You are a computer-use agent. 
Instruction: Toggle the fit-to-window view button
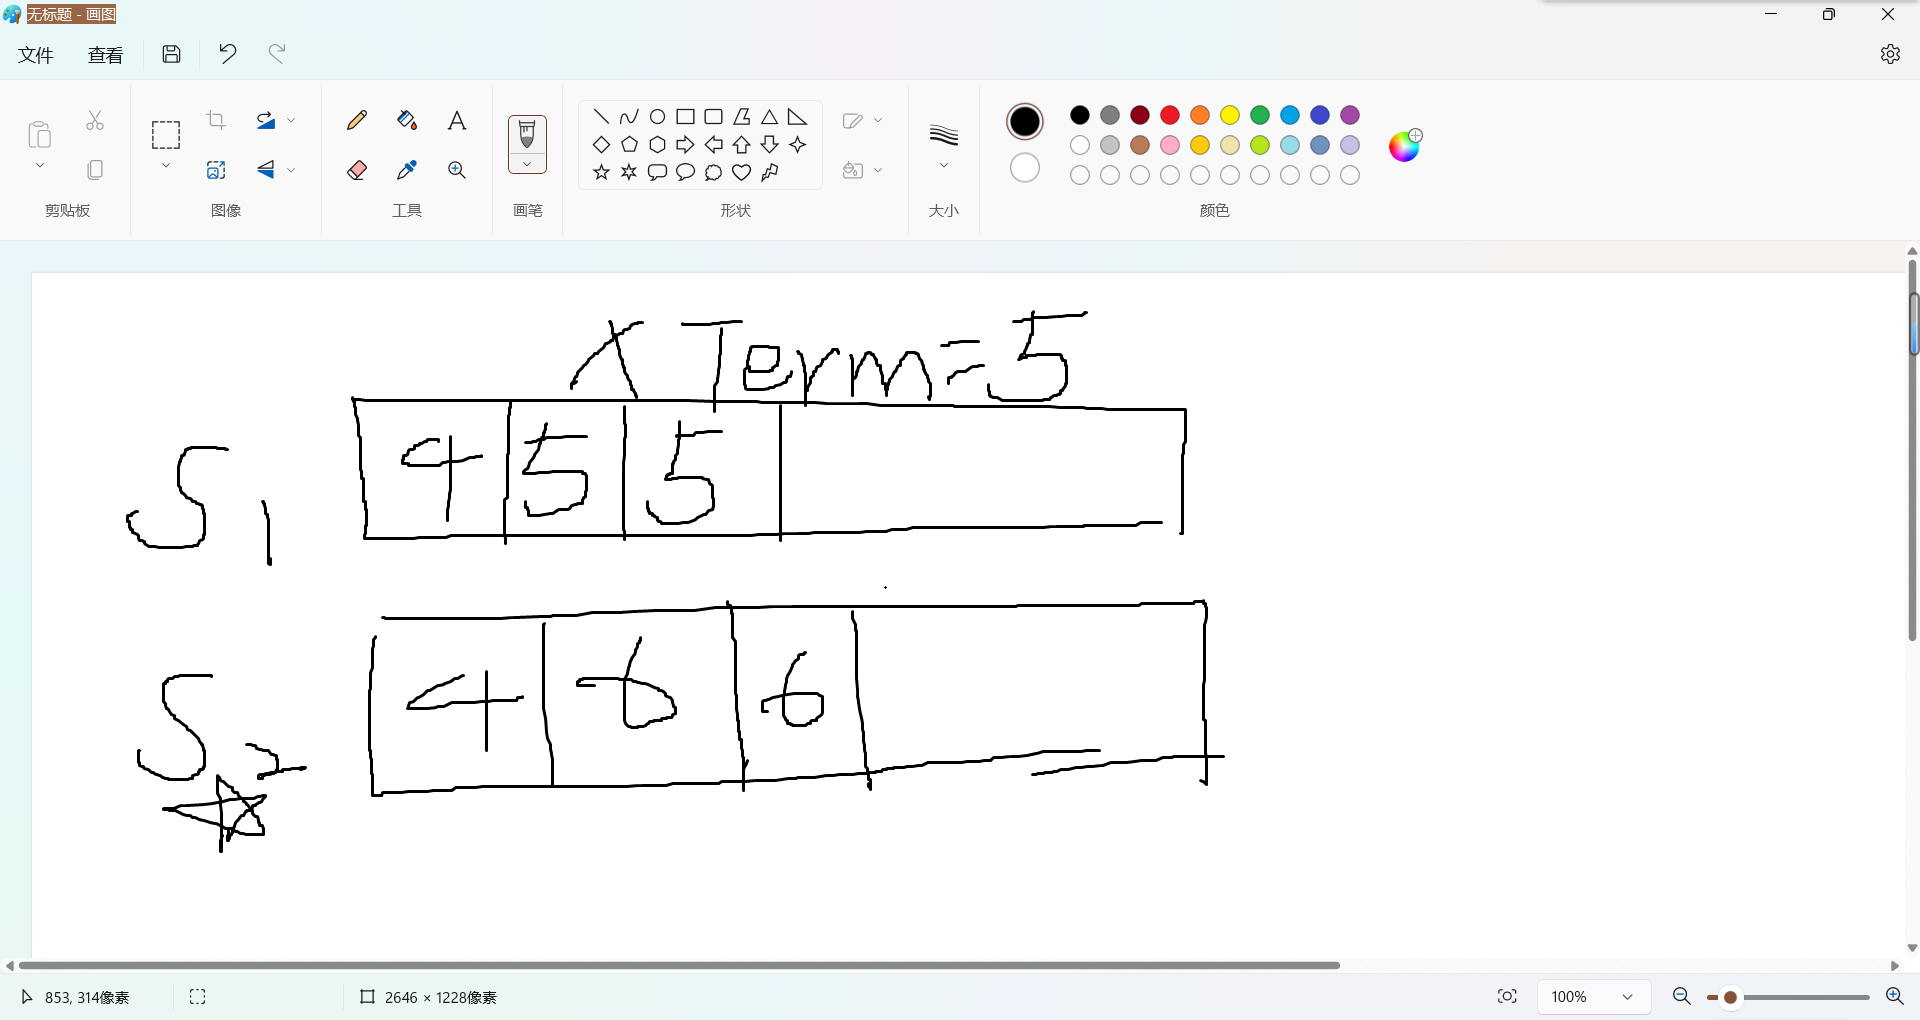[1507, 996]
